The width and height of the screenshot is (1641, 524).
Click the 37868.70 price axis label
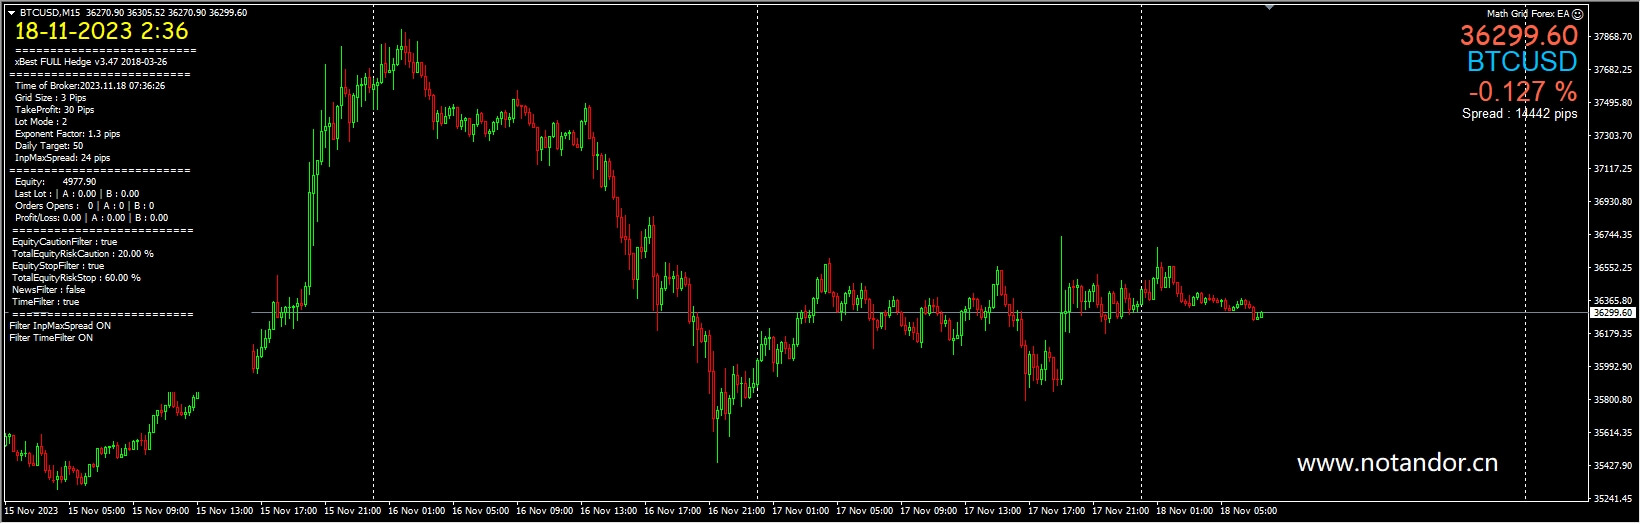[x=1612, y=37]
